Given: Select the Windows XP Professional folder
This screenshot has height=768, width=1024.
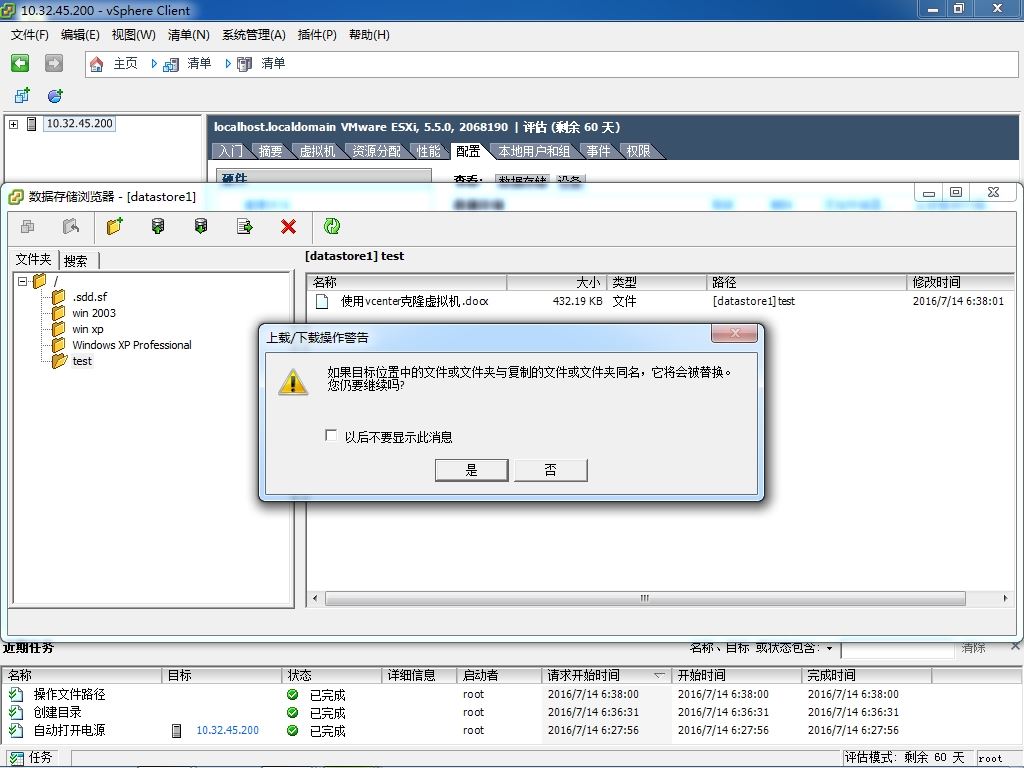Looking at the screenshot, I should 132,345.
